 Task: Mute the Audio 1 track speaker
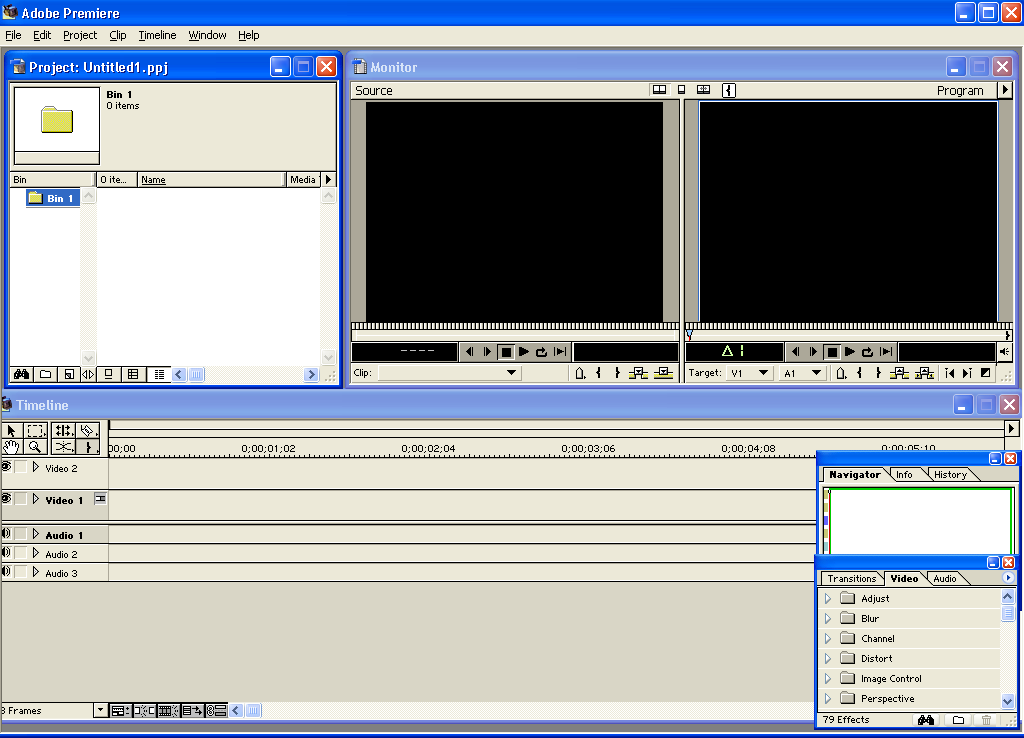[7, 534]
